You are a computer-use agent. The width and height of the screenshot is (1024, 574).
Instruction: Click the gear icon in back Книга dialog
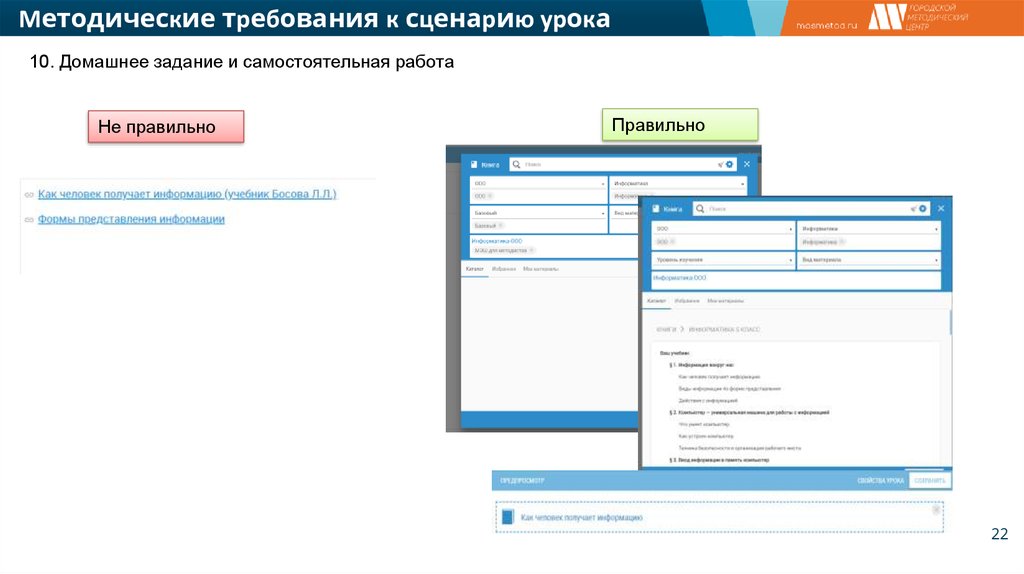point(729,164)
